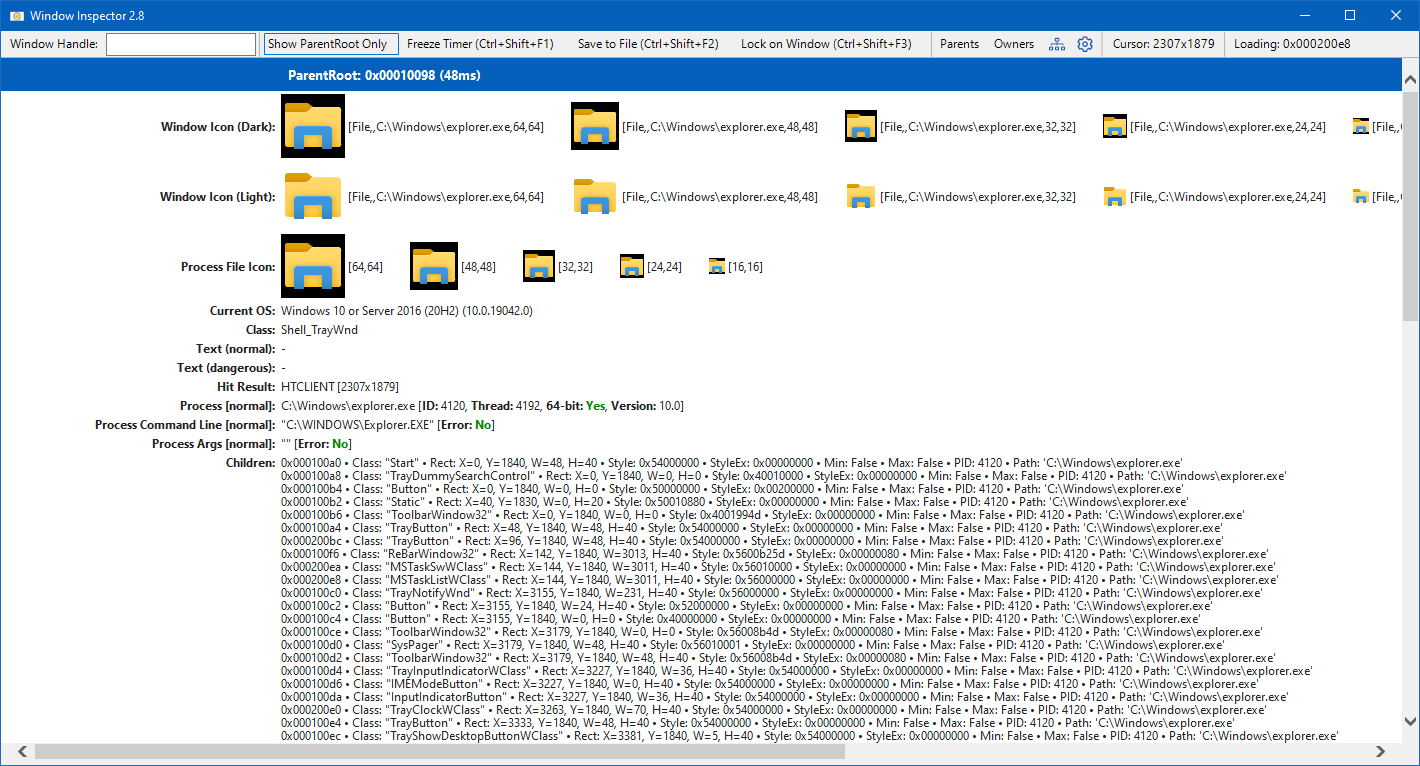Image resolution: width=1420 pixels, height=766 pixels.
Task: Click the Window Inspector app icon in title bar
Action: pos(16,15)
